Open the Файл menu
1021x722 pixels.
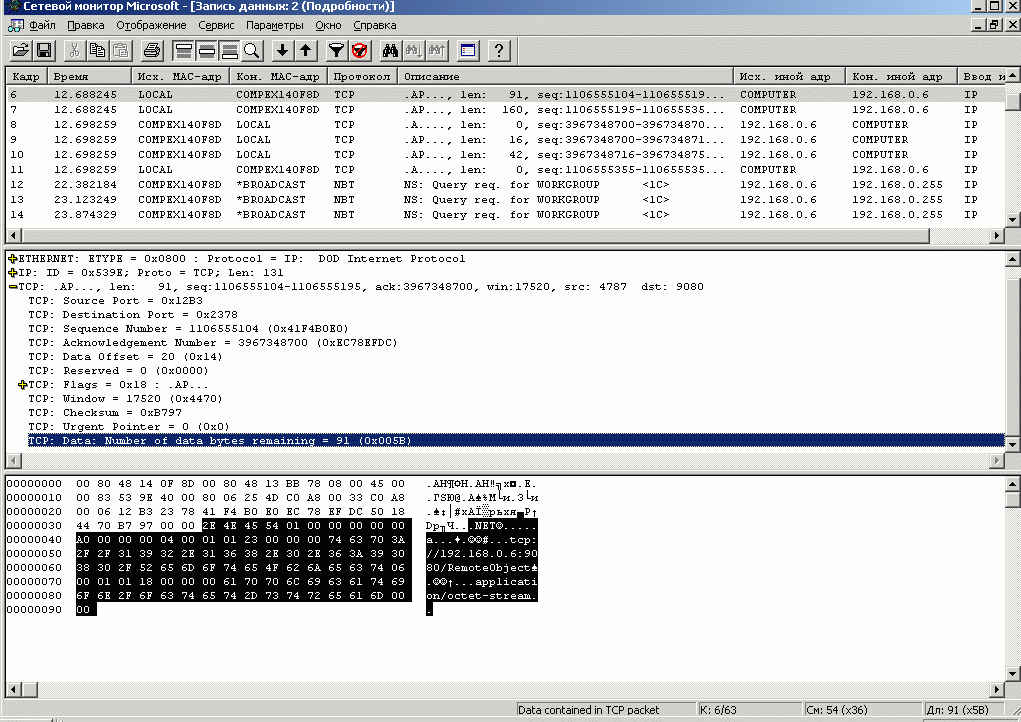42,25
